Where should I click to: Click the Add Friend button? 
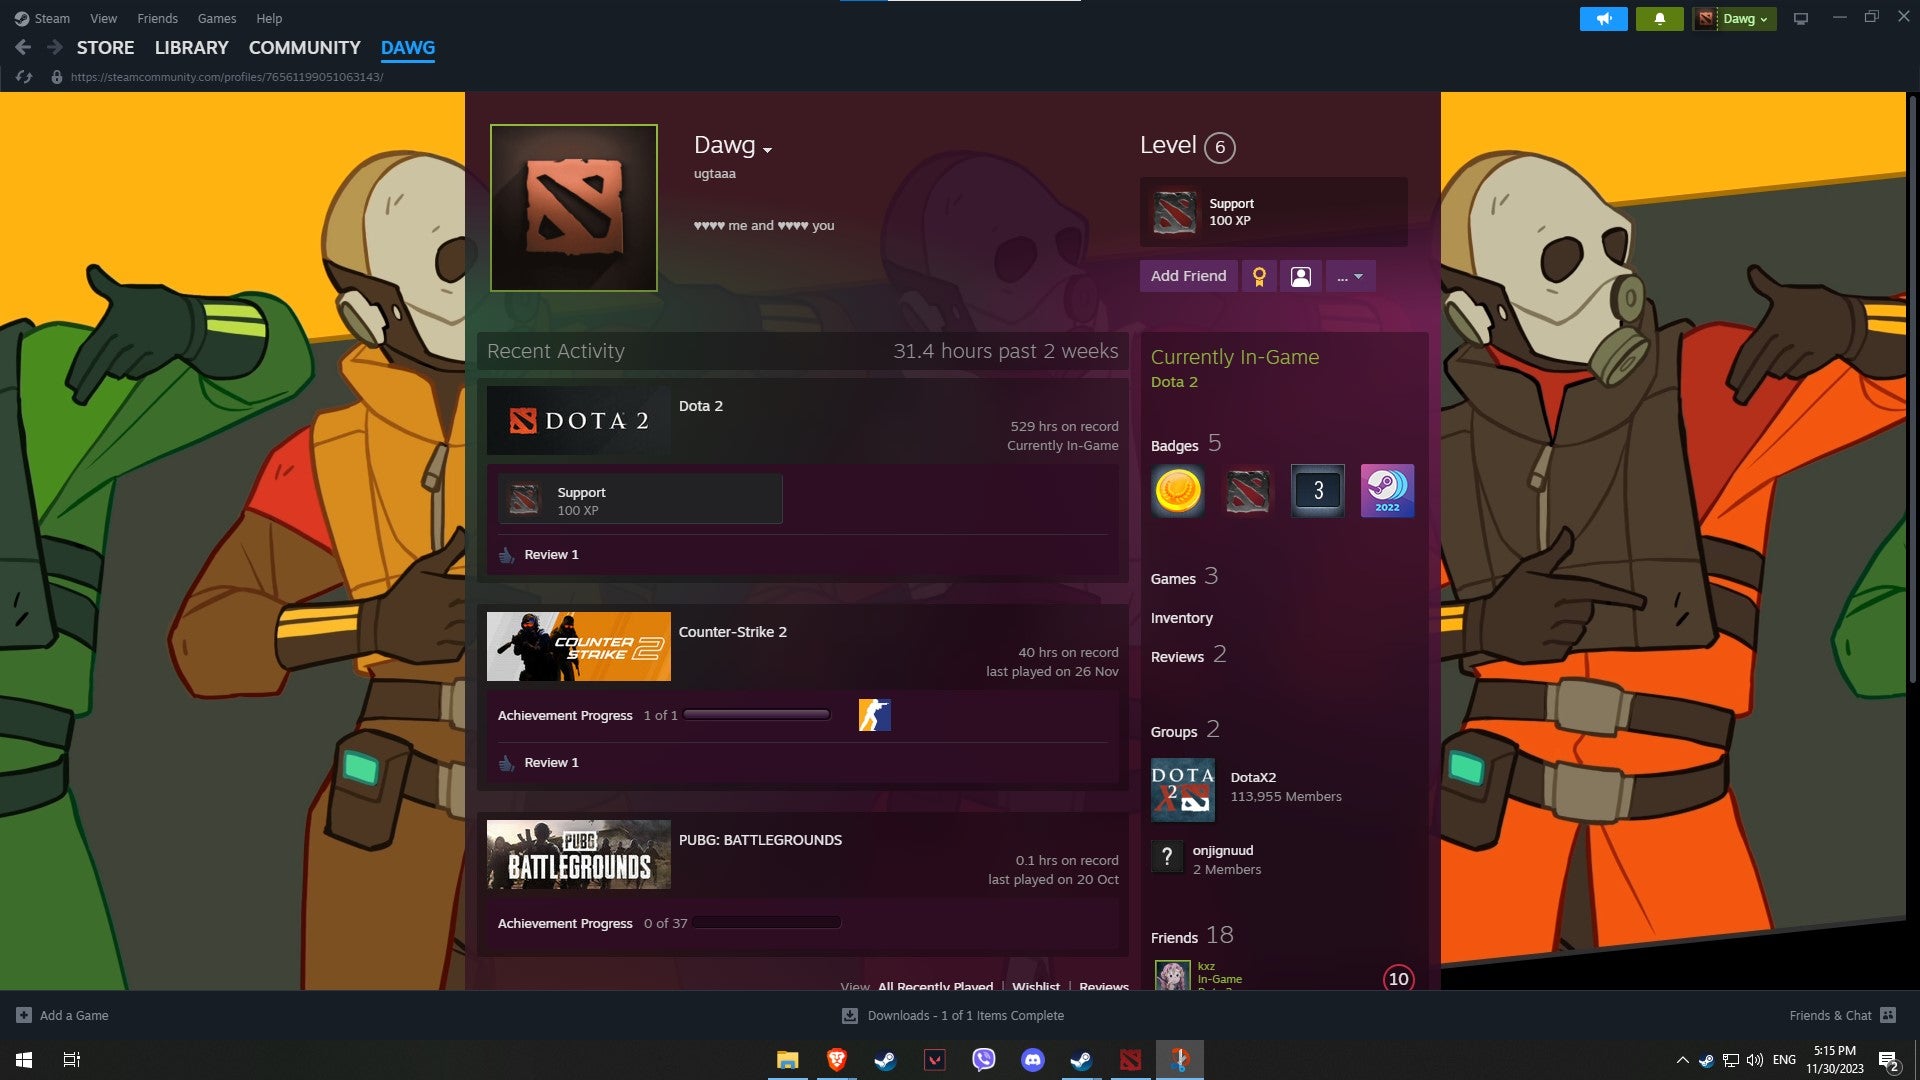point(1188,276)
